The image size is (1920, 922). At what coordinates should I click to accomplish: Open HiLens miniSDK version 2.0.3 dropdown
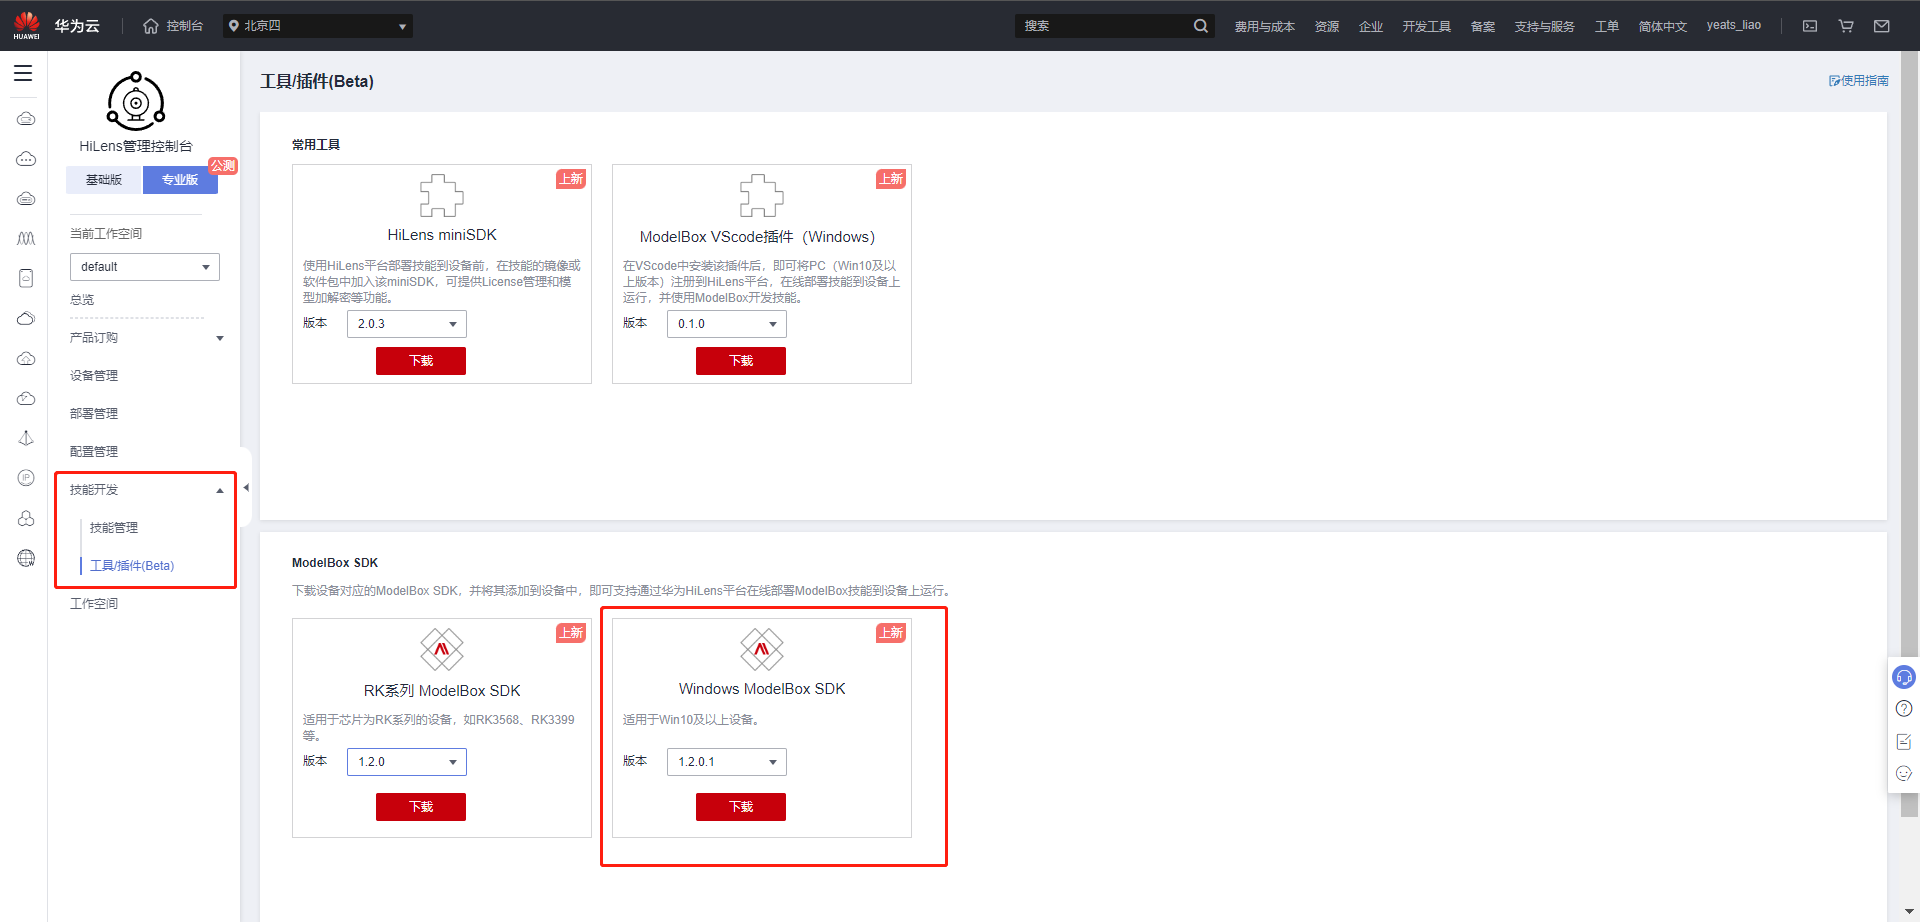tap(407, 324)
